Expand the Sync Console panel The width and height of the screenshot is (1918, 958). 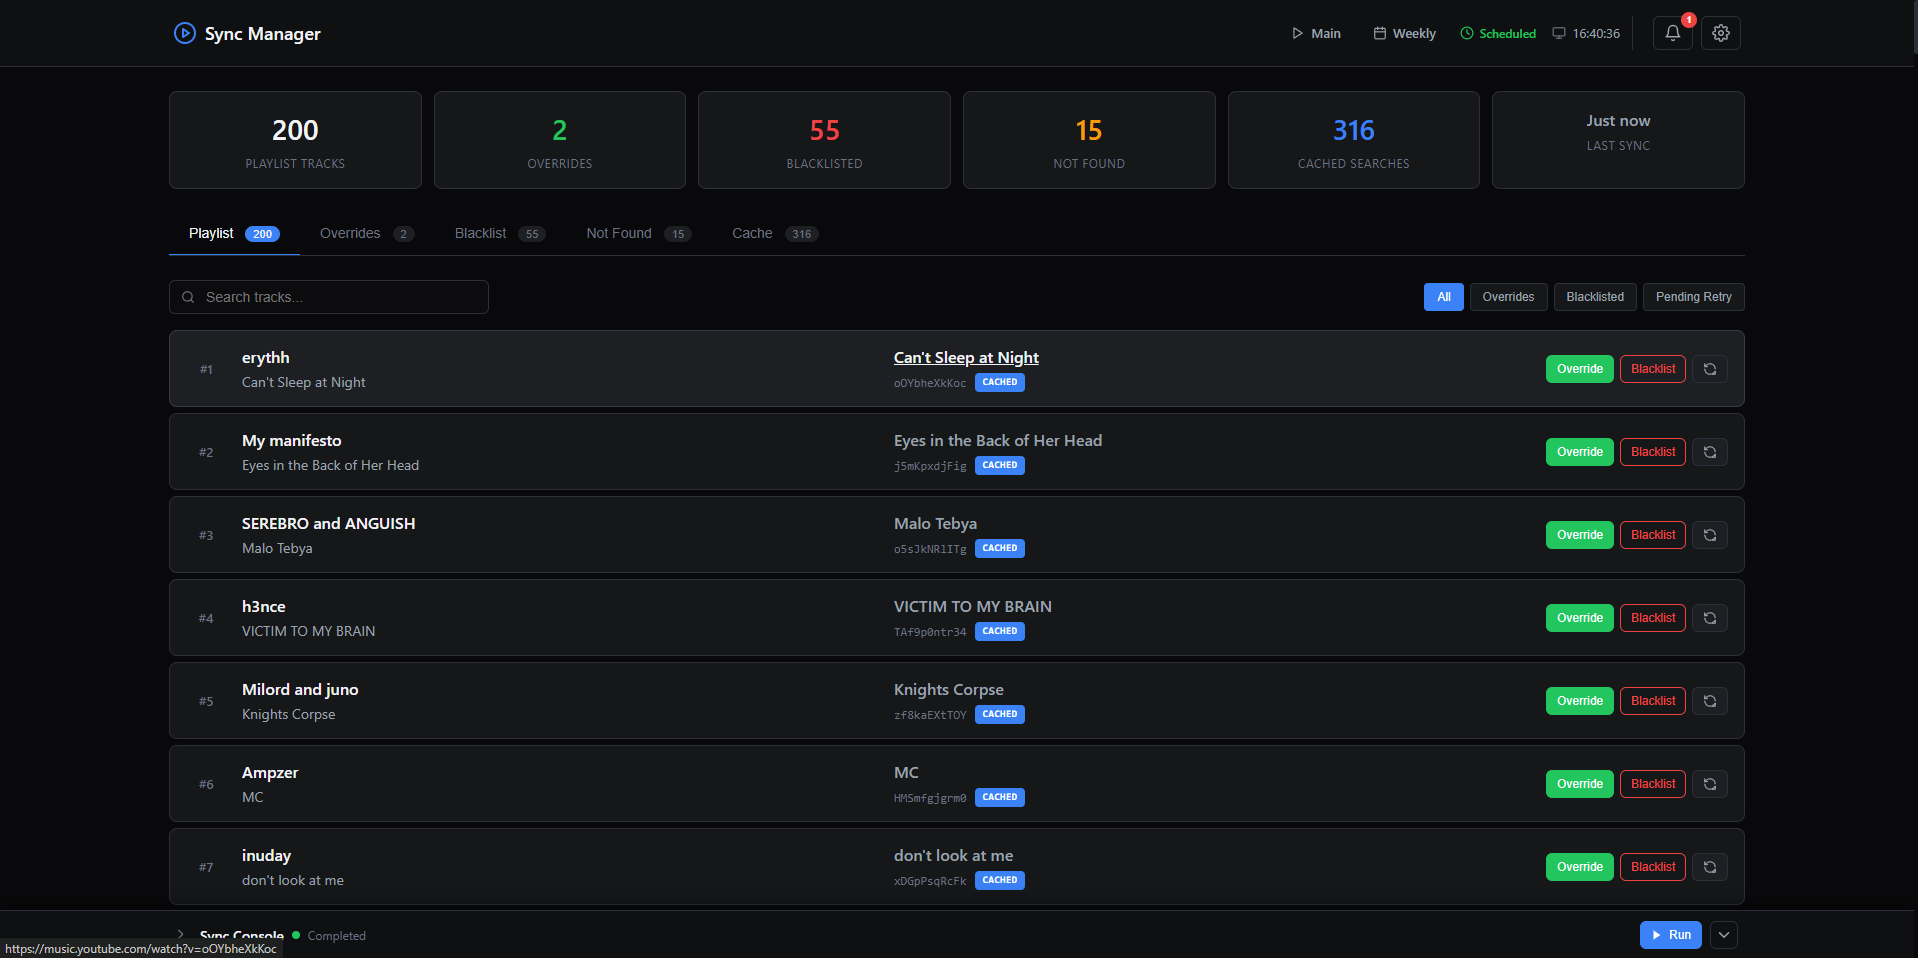pos(180,934)
